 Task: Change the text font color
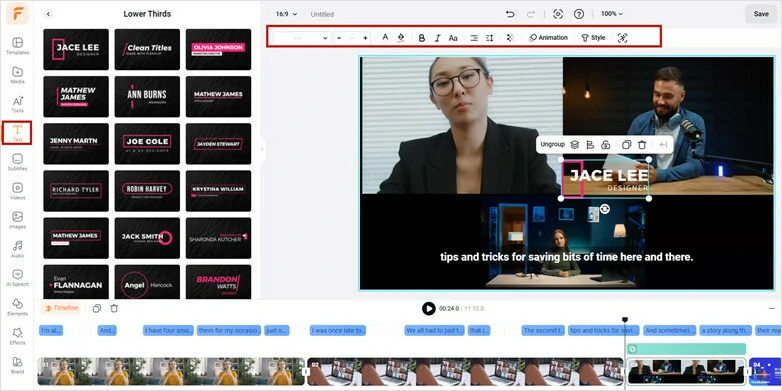[385, 37]
